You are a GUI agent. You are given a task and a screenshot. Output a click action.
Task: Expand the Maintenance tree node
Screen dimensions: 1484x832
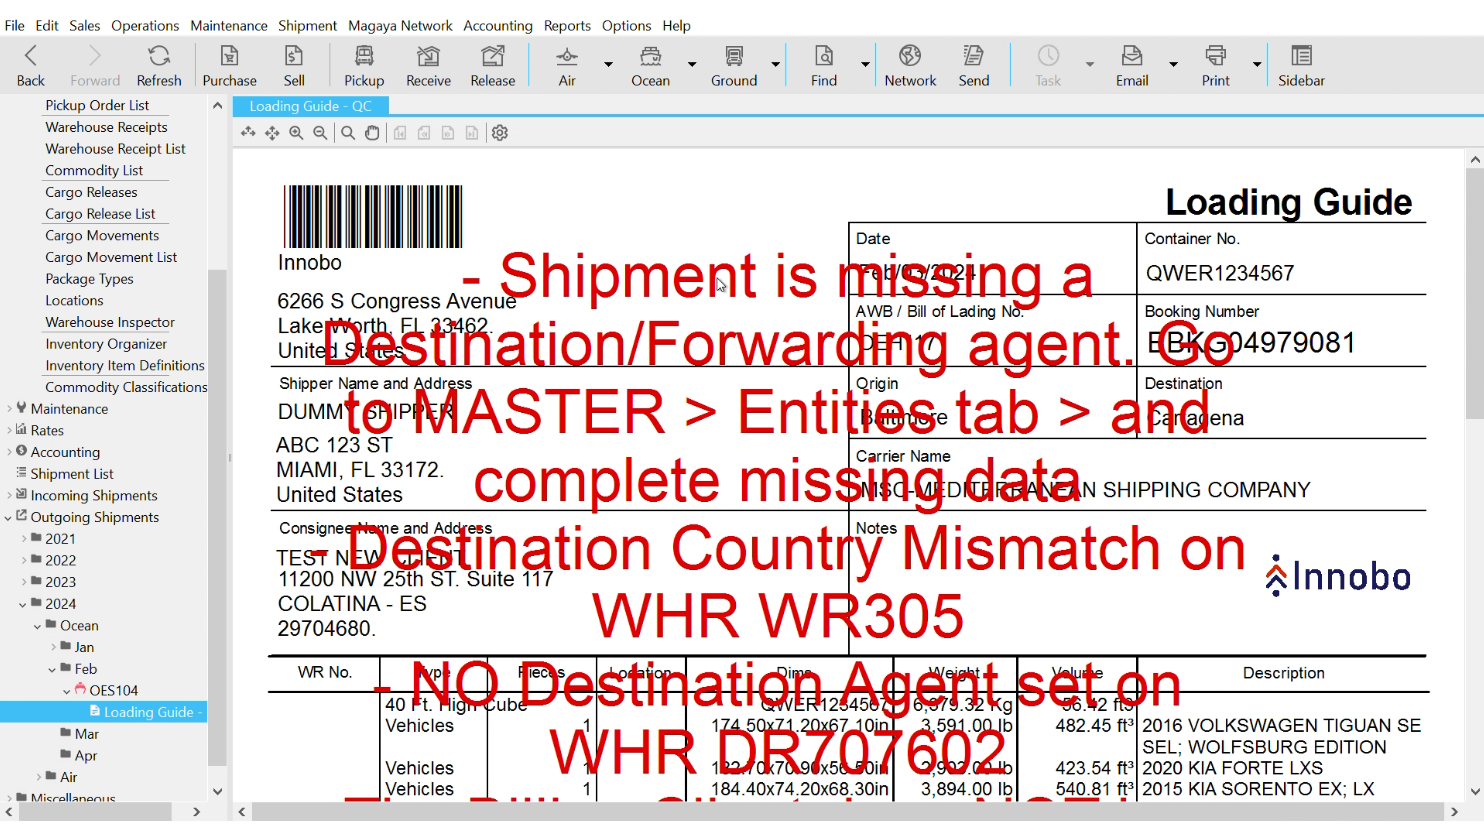point(9,408)
